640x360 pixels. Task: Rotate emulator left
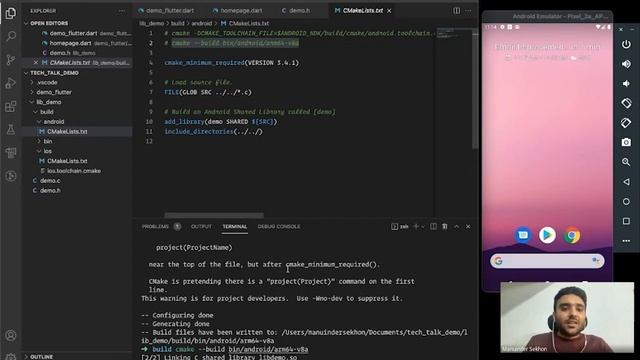click(x=626, y=103)
